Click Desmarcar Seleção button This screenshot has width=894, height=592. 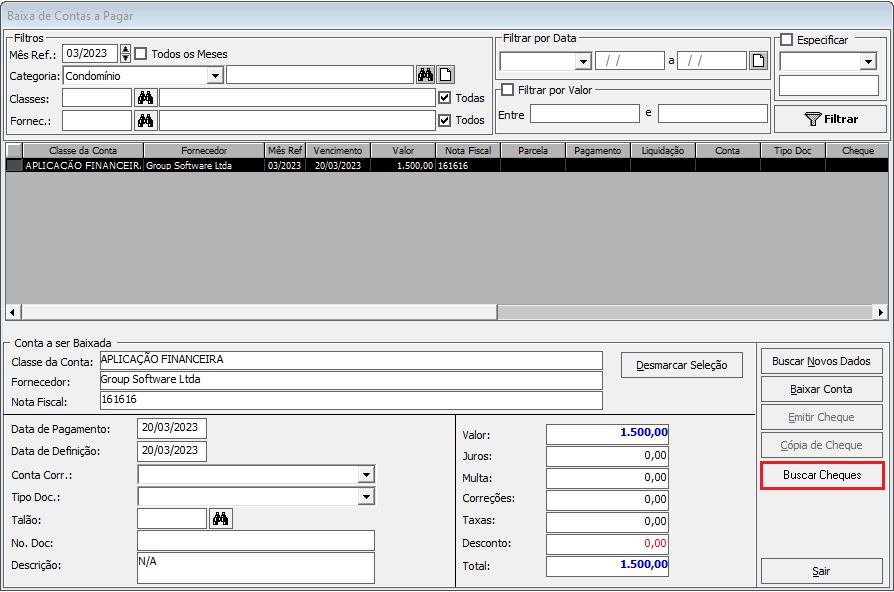681,365
